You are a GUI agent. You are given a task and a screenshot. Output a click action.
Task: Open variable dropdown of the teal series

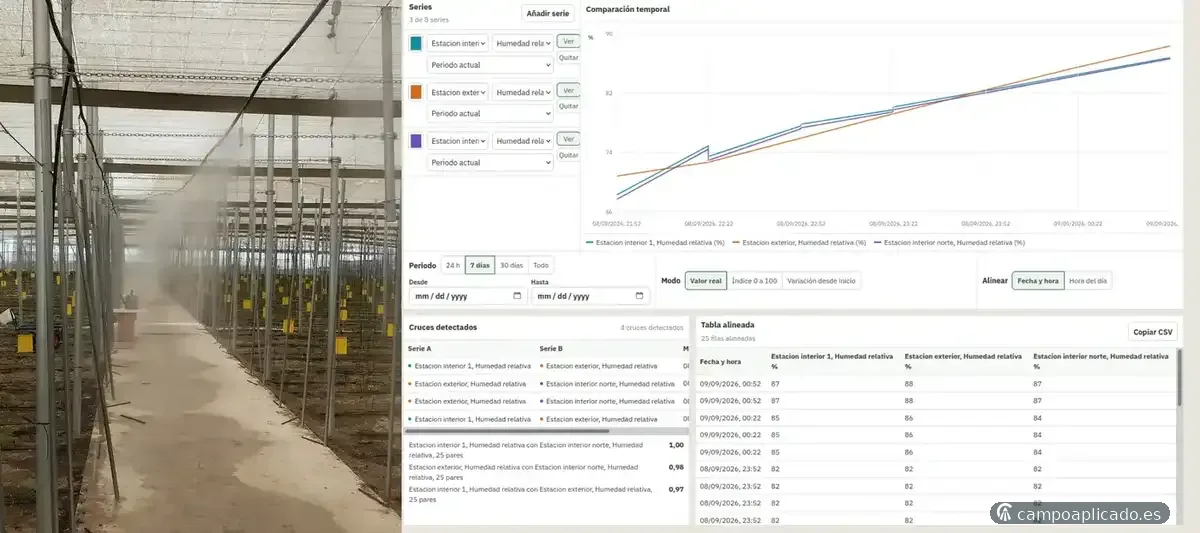coord(523,43)
